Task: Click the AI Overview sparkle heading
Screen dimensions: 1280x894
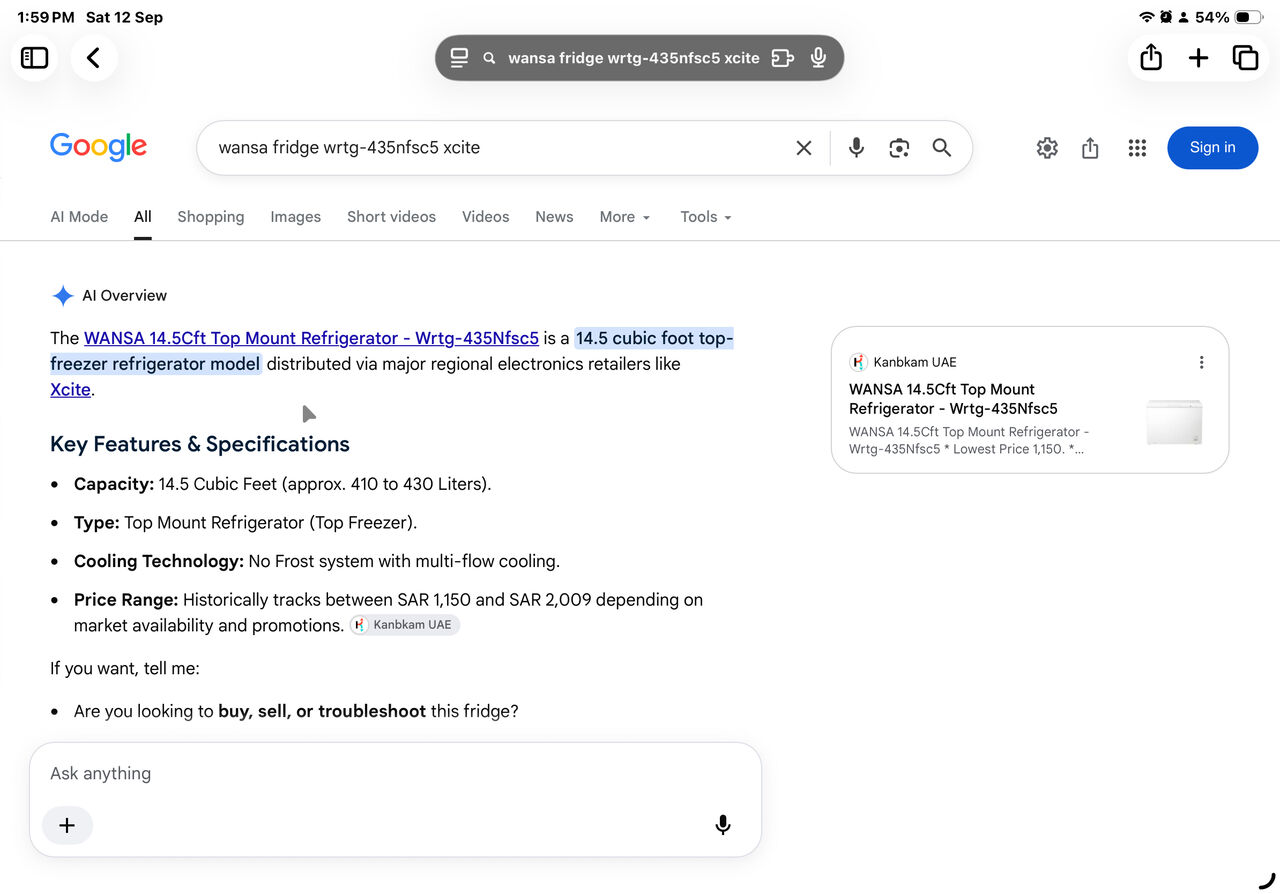Action: 109,296
